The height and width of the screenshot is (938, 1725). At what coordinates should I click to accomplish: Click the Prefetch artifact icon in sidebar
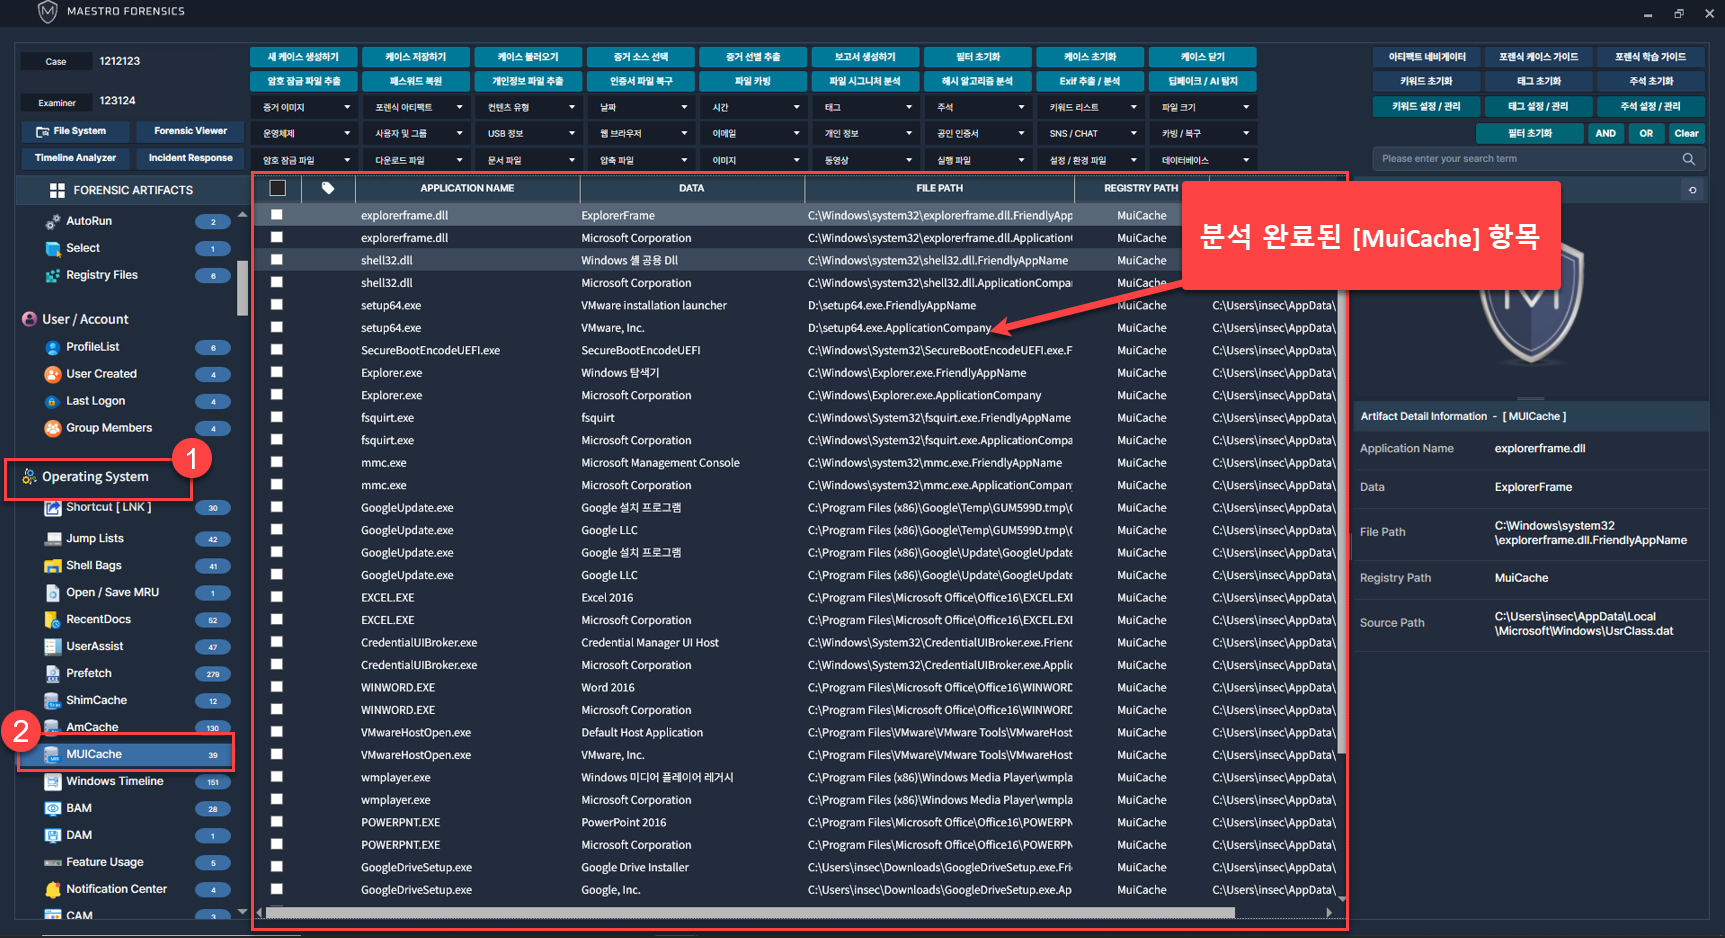[x=53, y=674]
